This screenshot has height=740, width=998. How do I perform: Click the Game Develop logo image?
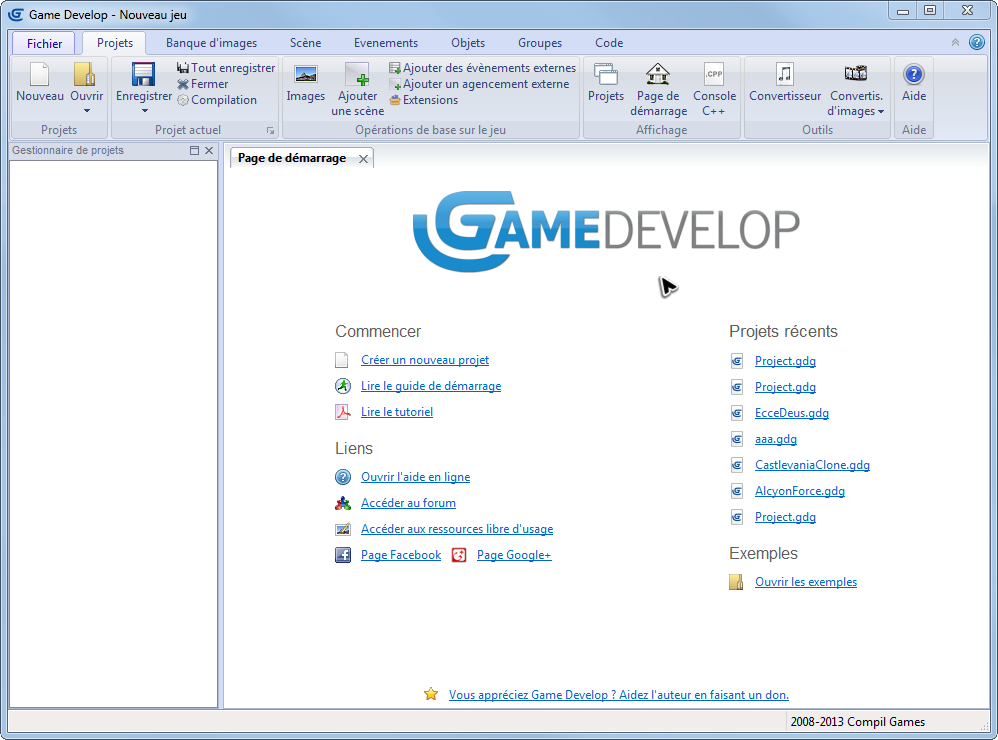pyautogui.click(x=606, y=231)
